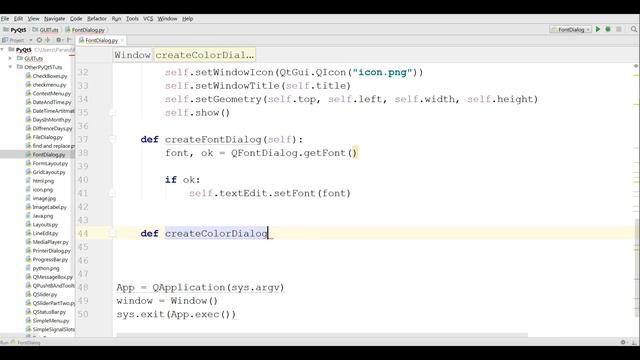Click the editor horizontal scrollbar

(x=322, y=335)
